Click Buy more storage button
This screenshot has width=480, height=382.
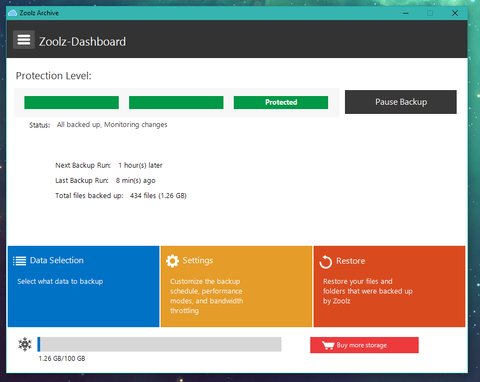364,345
